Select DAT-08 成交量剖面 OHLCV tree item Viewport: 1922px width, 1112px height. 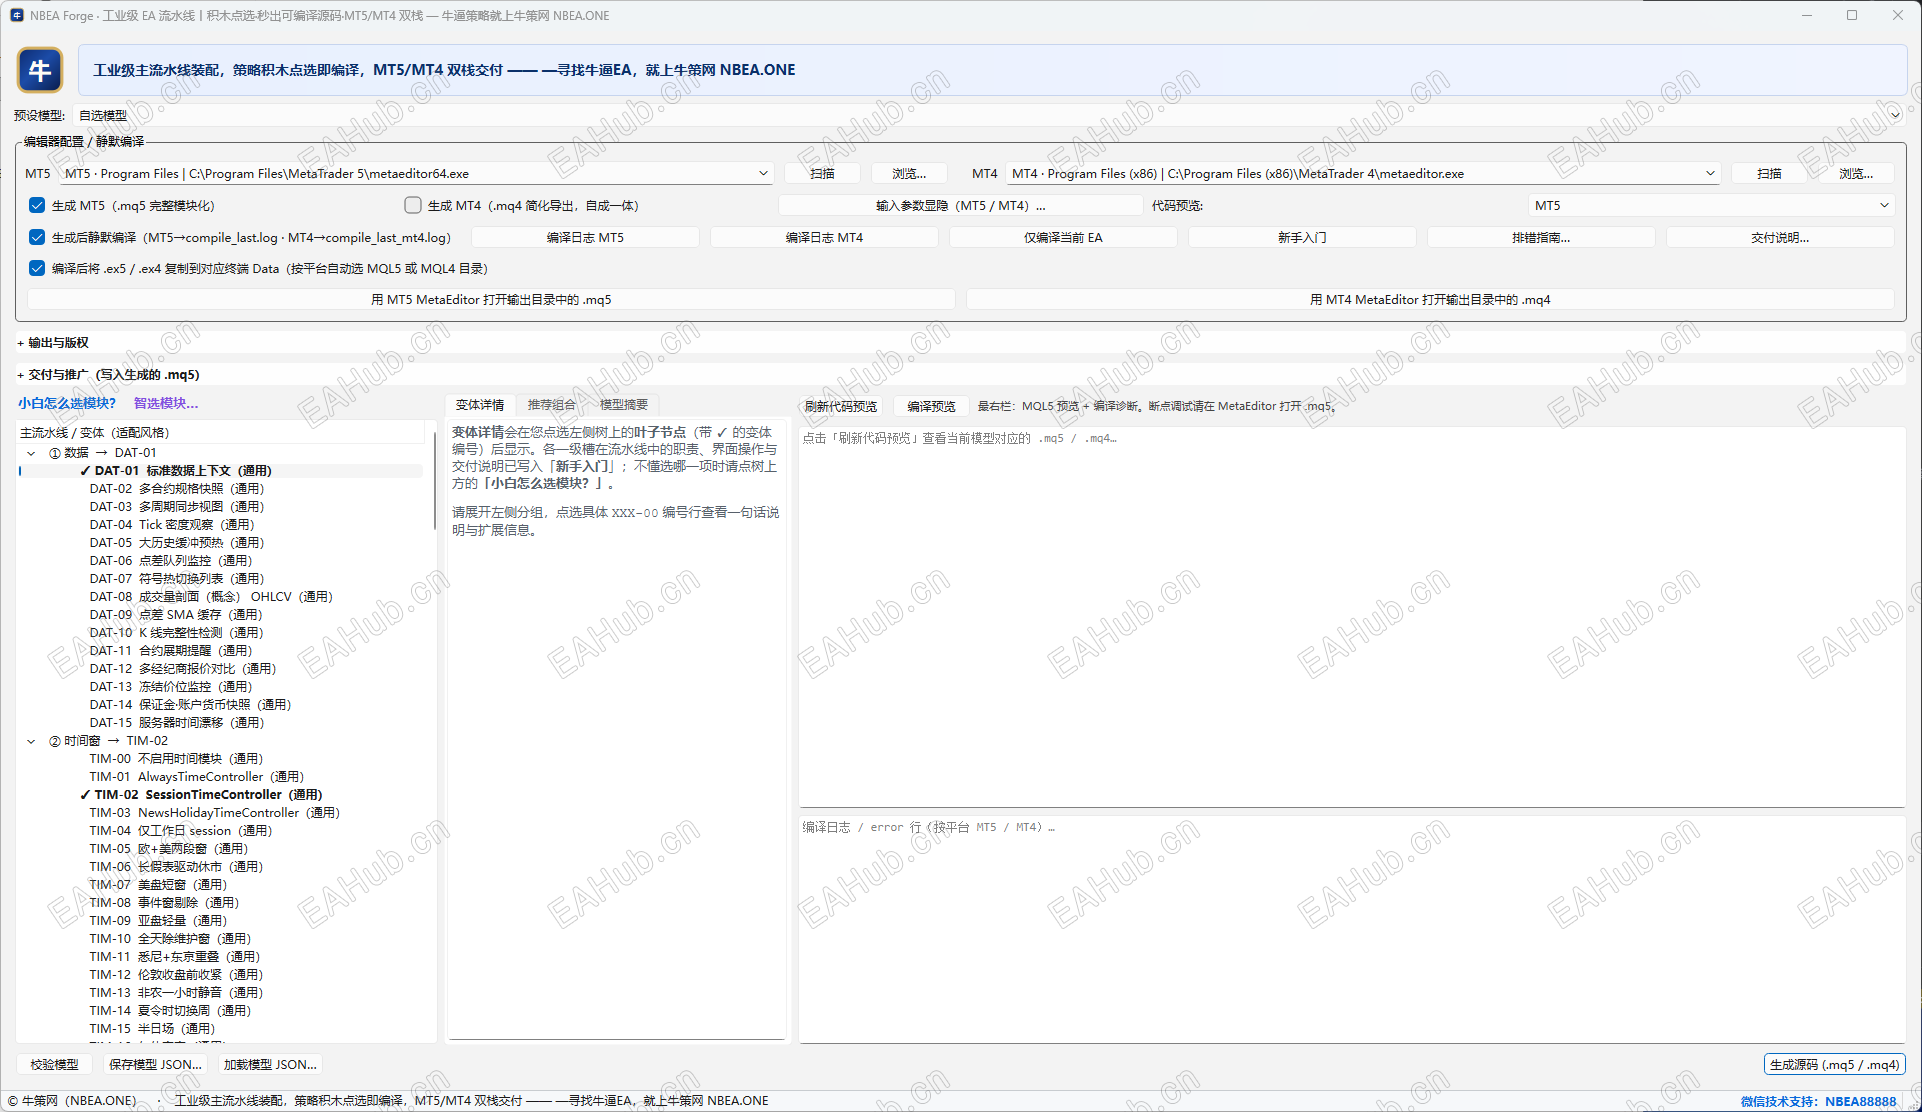coord(210,597)
